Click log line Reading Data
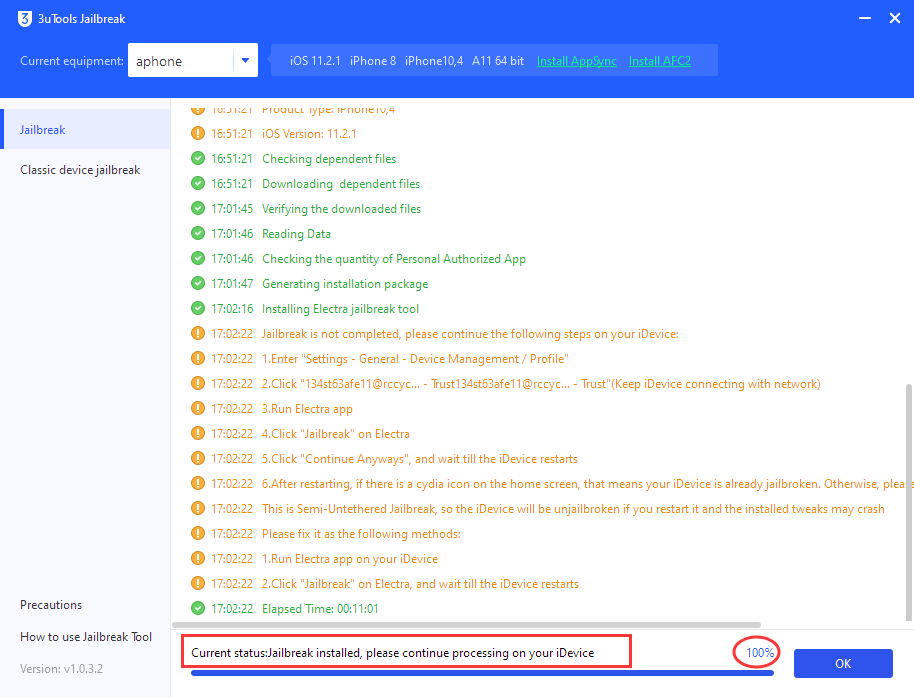The height and width of the screenshot is (697, 914). 296,234
